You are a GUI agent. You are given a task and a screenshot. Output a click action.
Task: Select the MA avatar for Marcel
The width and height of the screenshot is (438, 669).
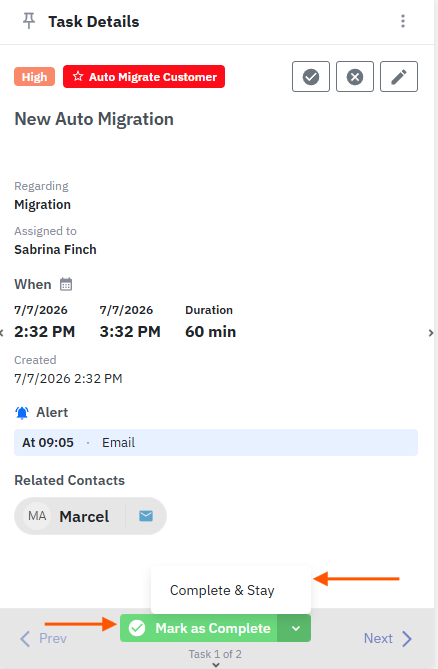37,516
